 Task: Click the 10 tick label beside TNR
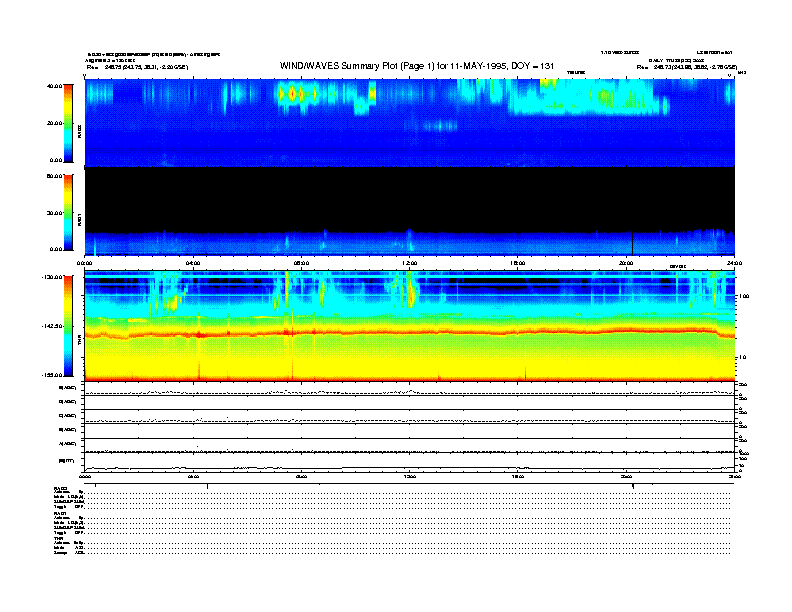745,358
